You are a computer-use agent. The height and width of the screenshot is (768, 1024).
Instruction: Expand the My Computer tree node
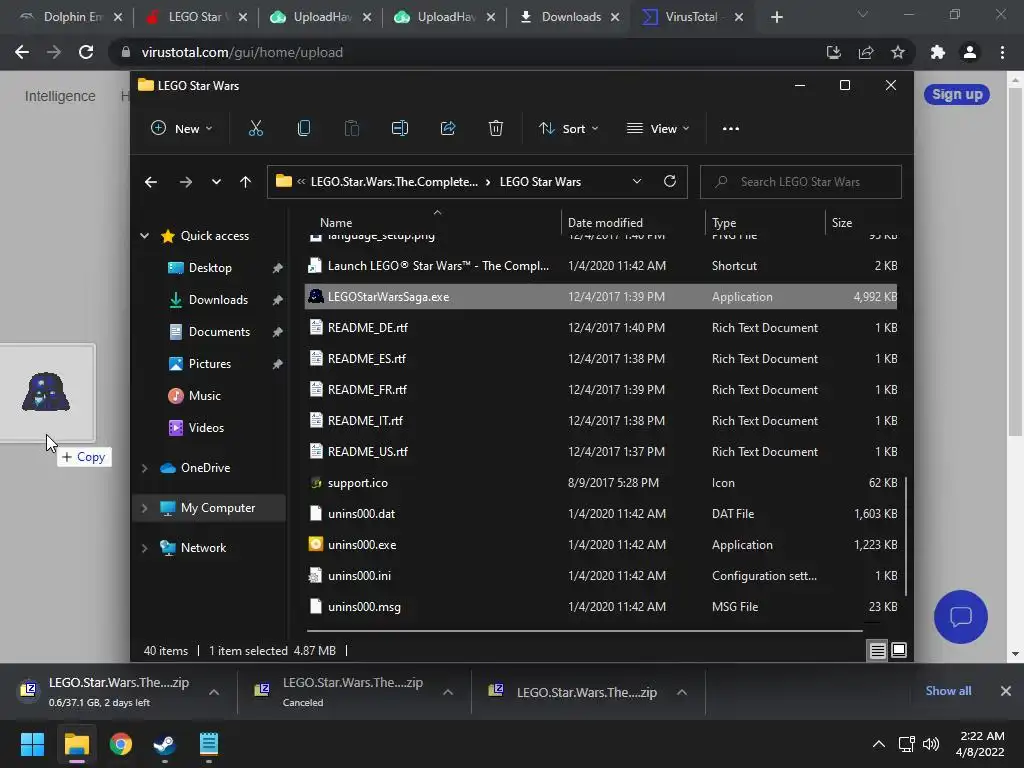pyautogui.click(x=144, y=508)
